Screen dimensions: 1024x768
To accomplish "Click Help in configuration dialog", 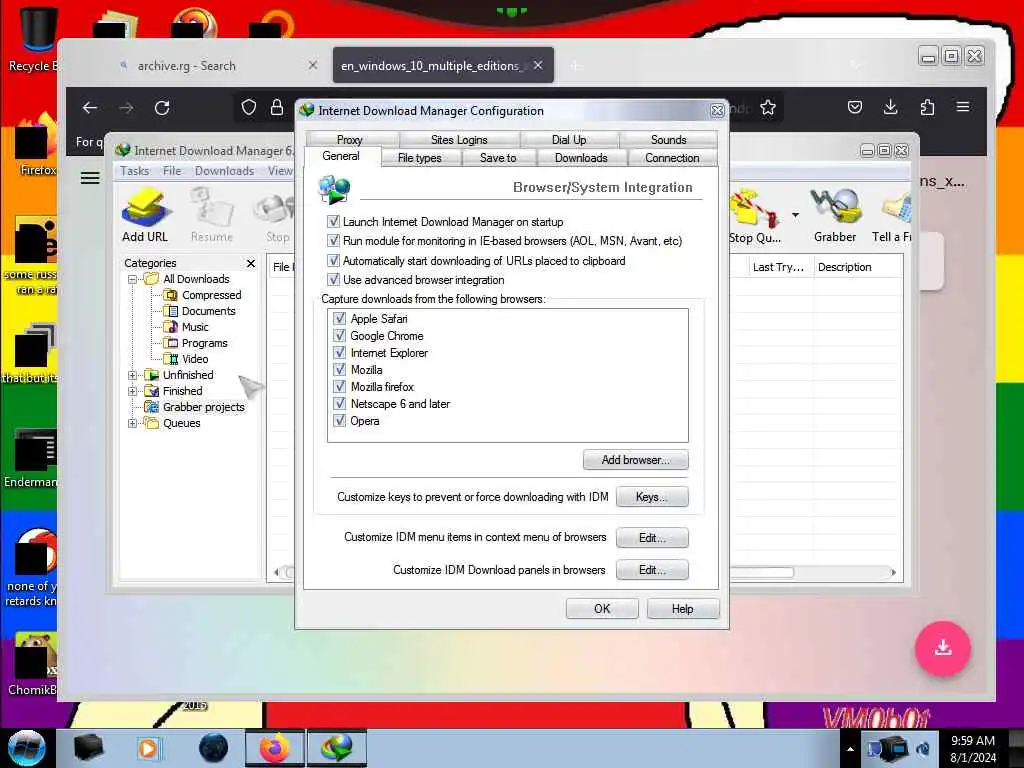I will tap(682, 609).
